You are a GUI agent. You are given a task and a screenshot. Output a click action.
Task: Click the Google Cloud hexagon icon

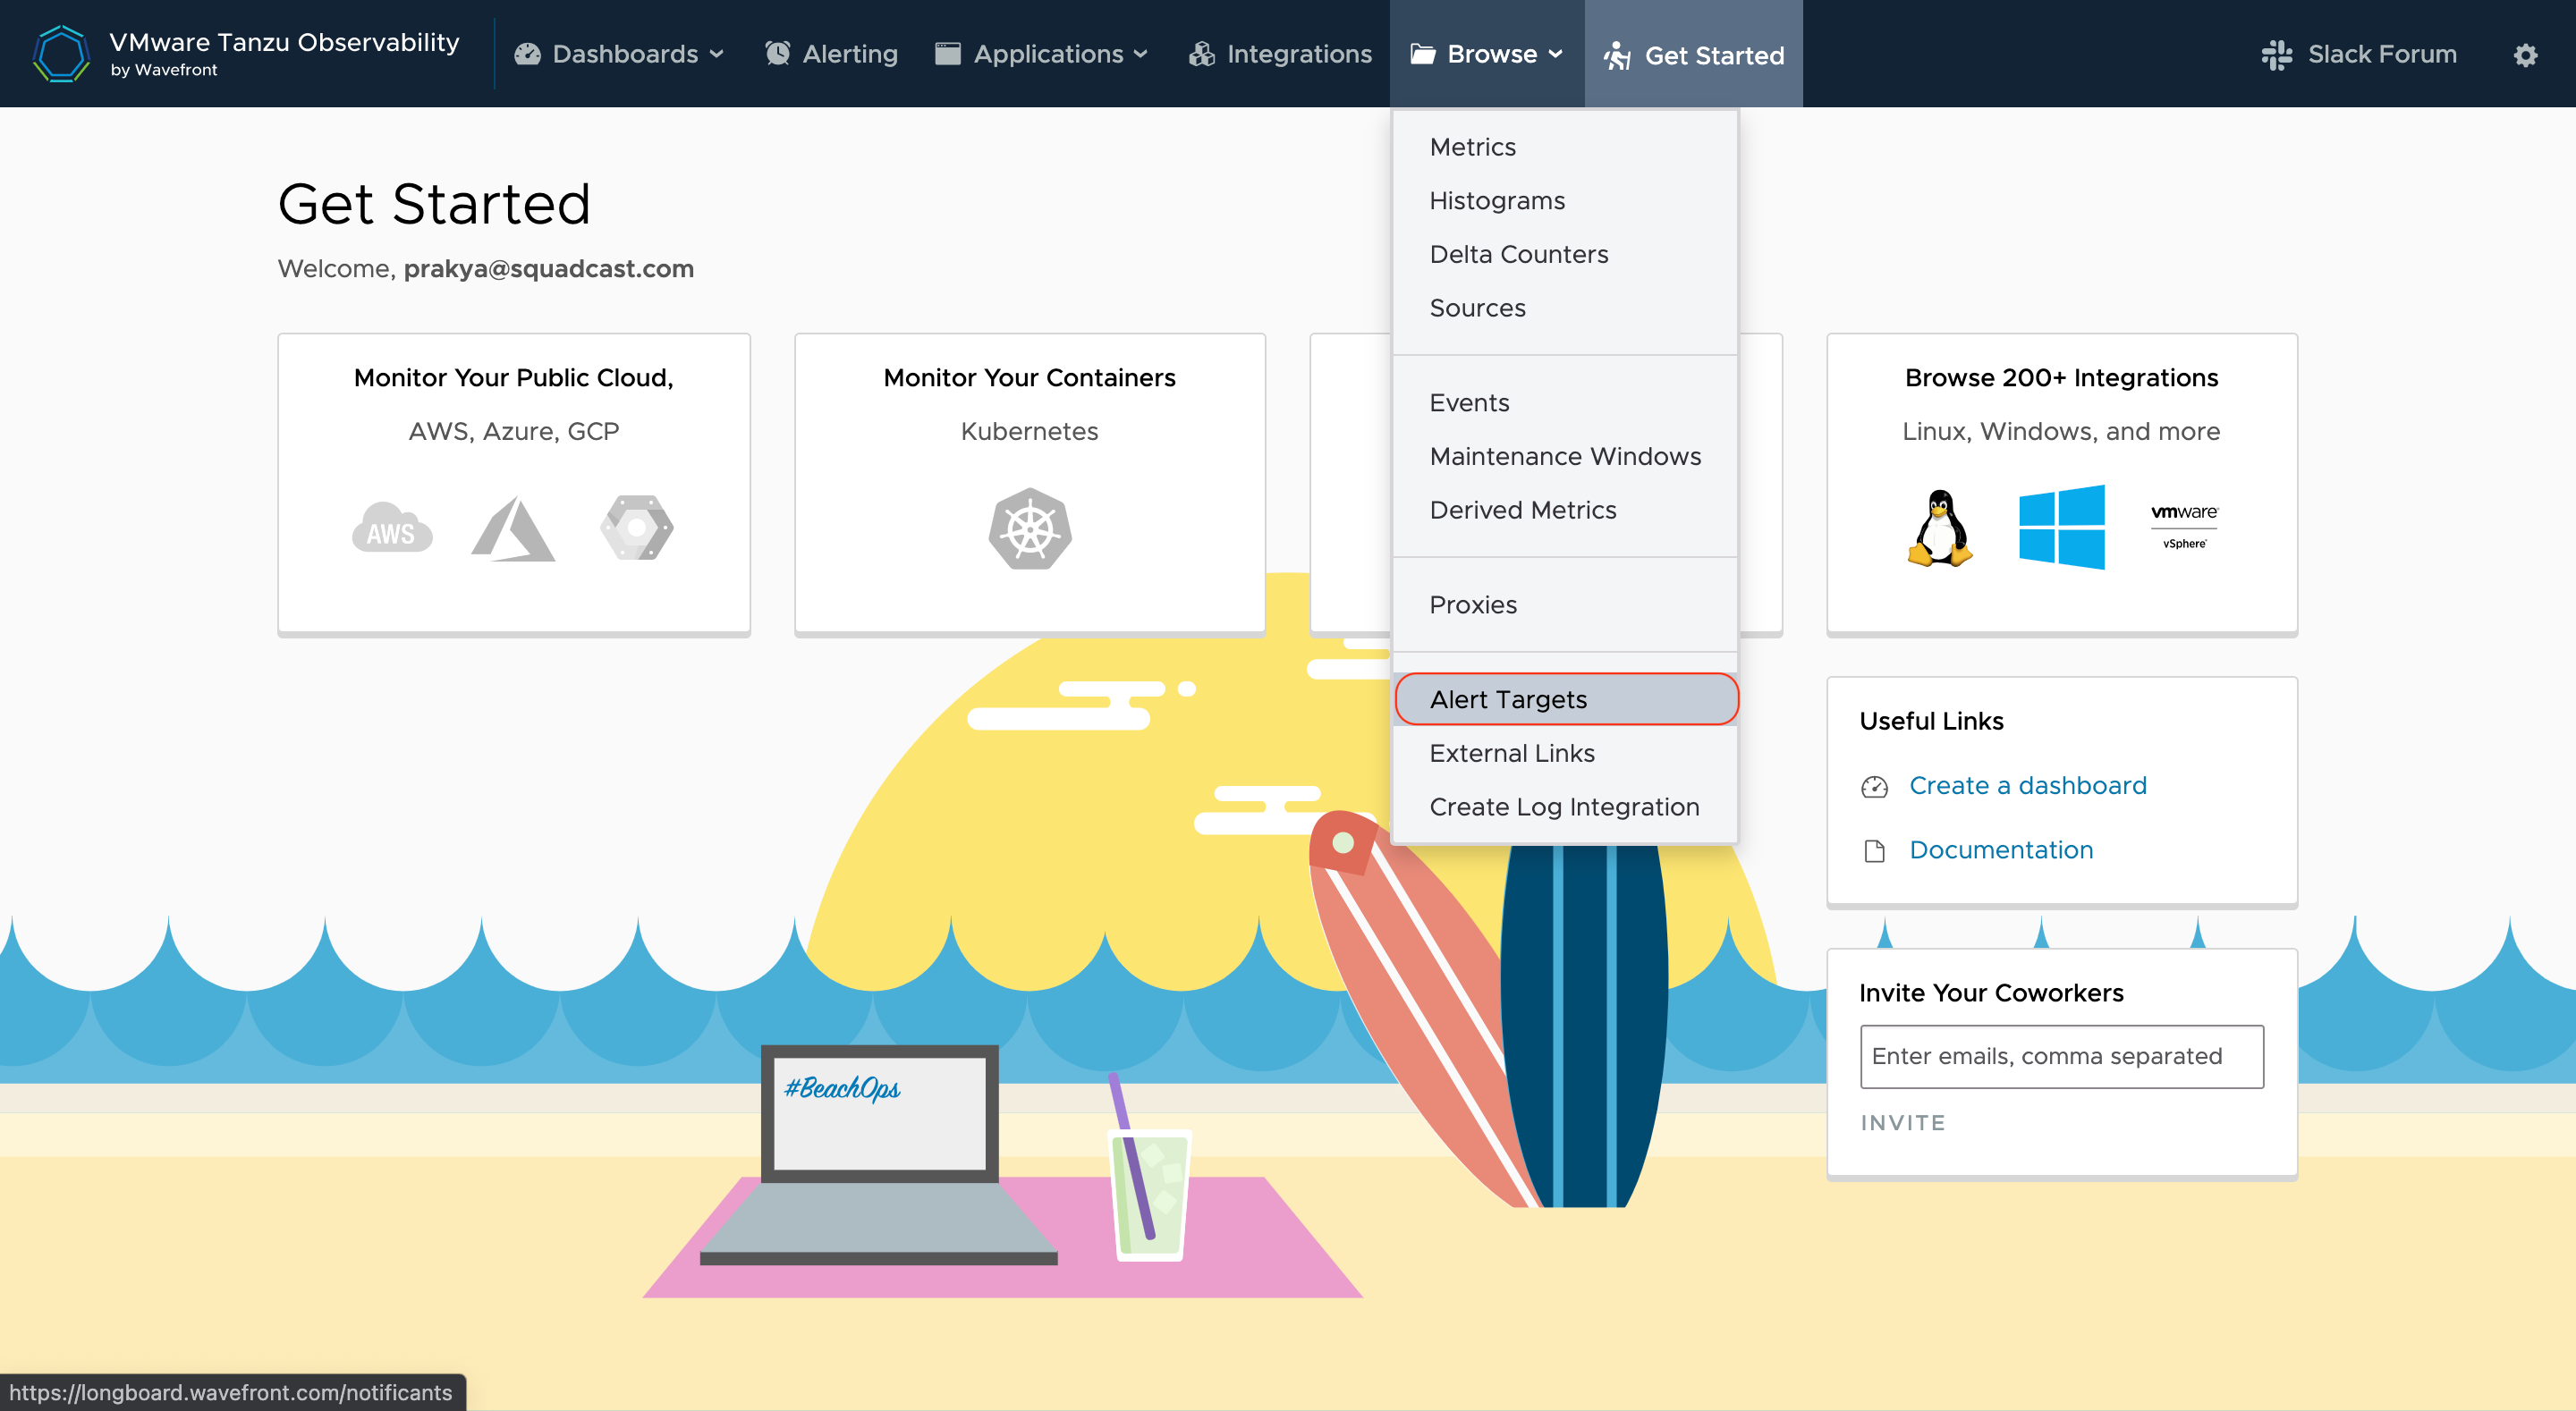click(x=637, y=527)
